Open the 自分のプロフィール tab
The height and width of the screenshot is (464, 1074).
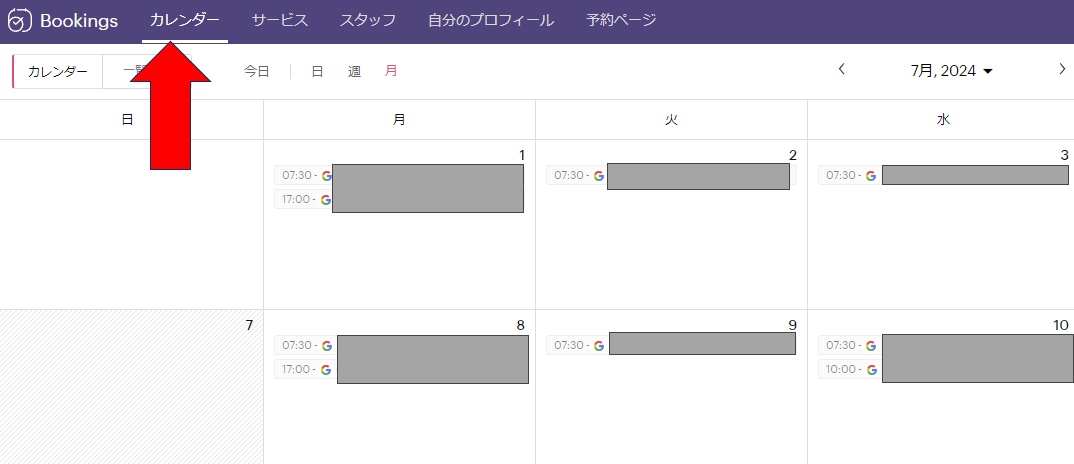(491, 21)
